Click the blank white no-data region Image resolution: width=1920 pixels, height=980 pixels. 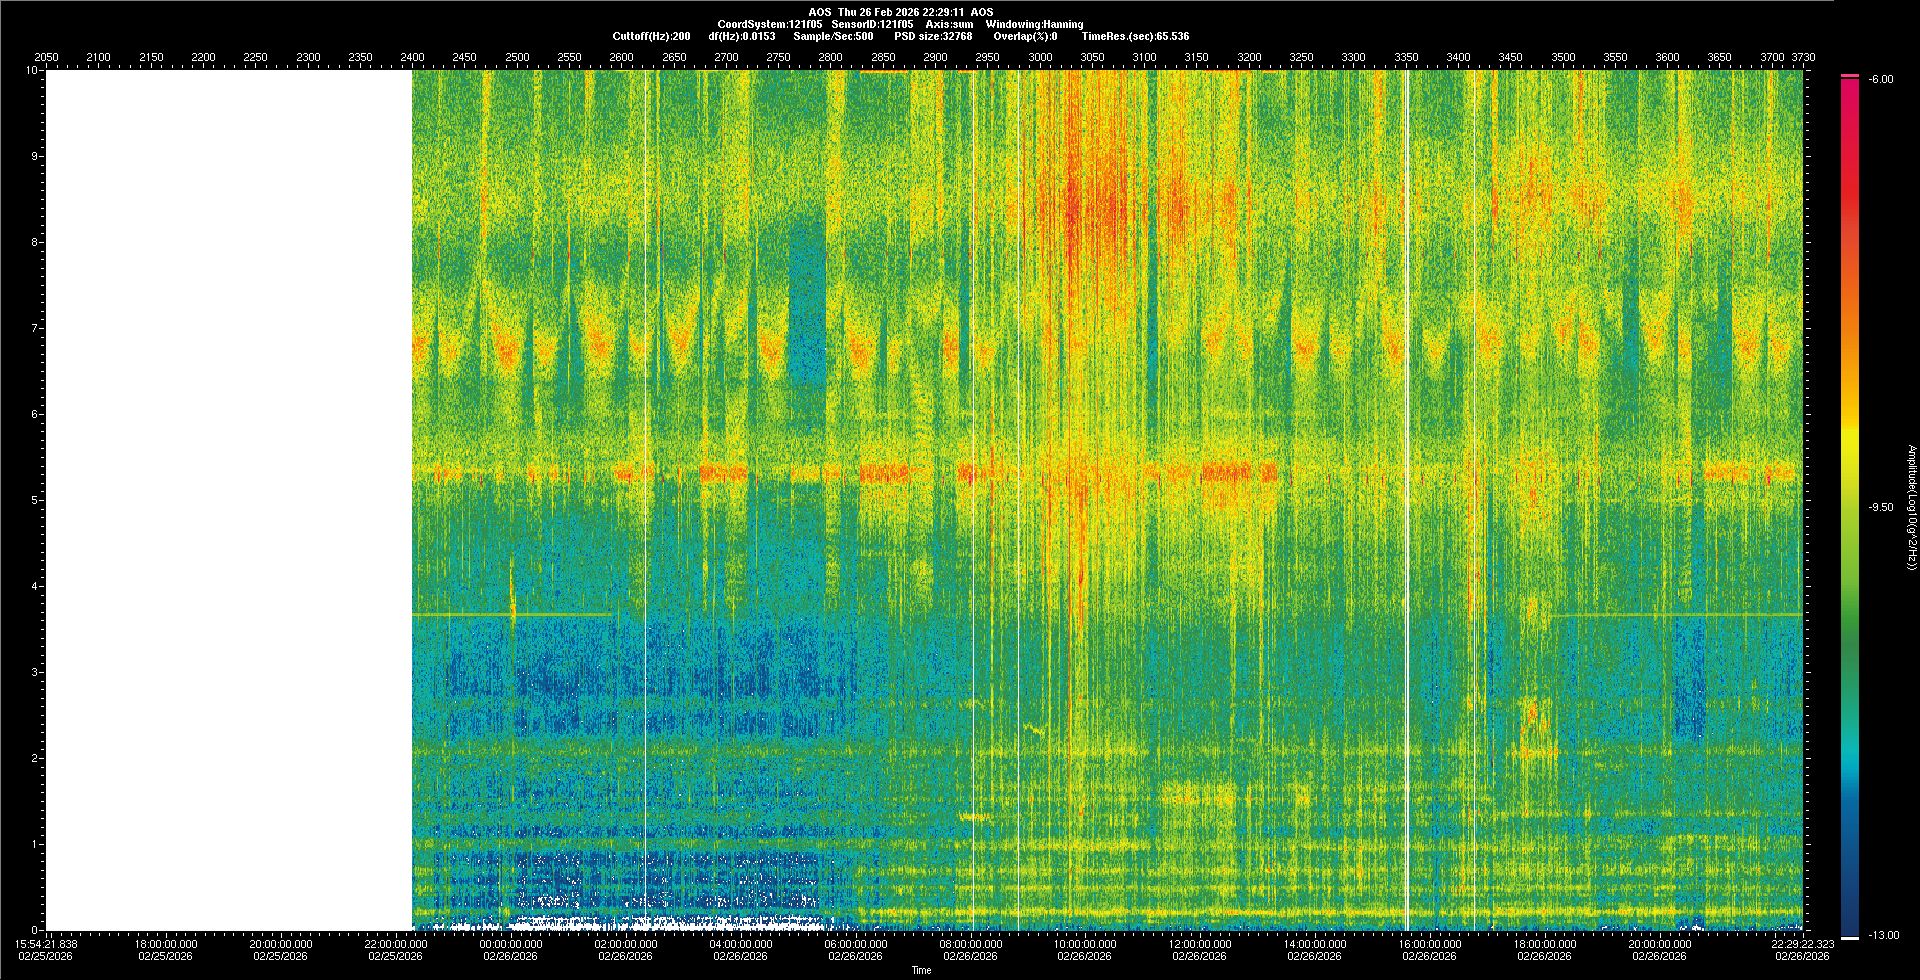pyautogui.click(x=229, y=500)
